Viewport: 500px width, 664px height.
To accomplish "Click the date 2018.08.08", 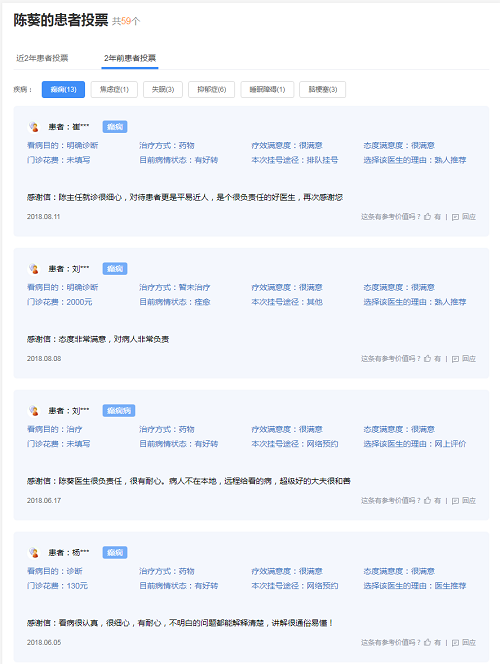I will pos(44,359).
